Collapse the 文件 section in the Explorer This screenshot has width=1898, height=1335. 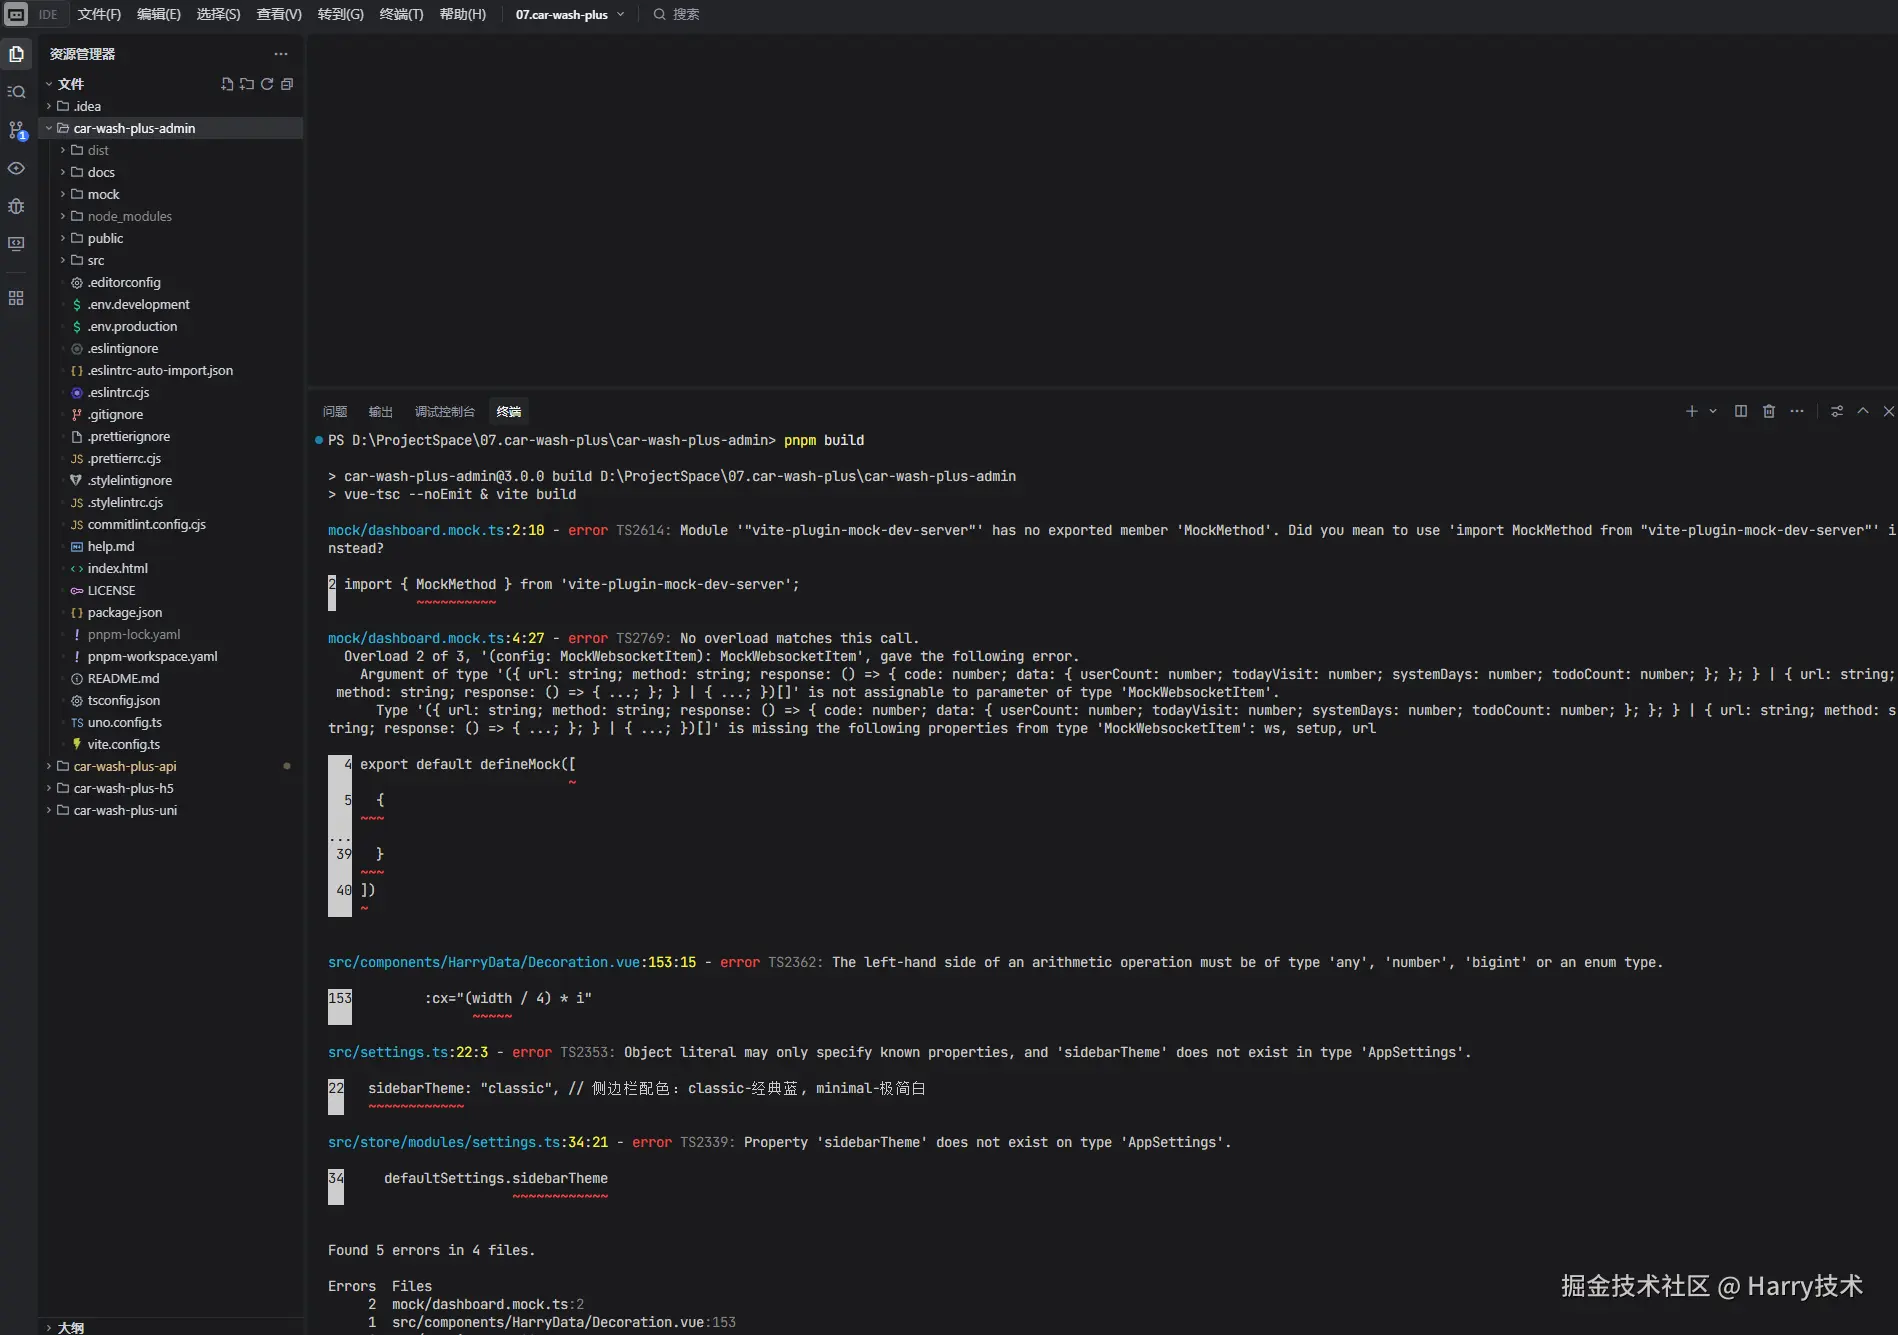49,84
